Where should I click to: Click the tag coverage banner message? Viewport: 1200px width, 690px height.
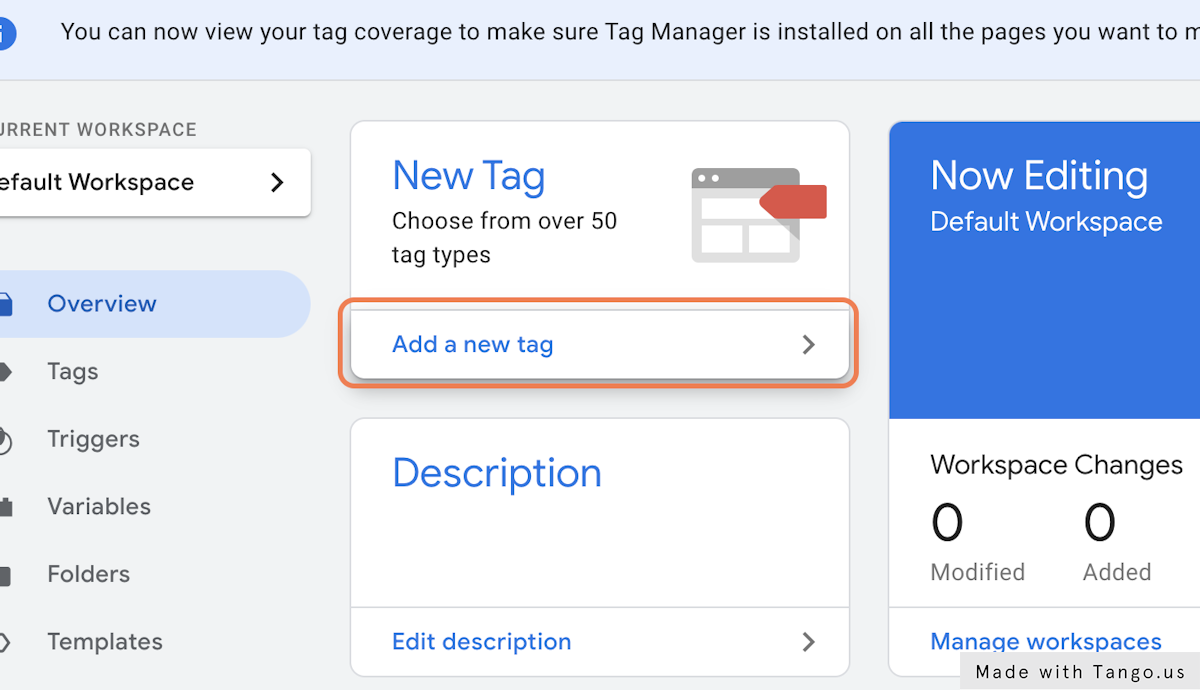coord(630,32)
